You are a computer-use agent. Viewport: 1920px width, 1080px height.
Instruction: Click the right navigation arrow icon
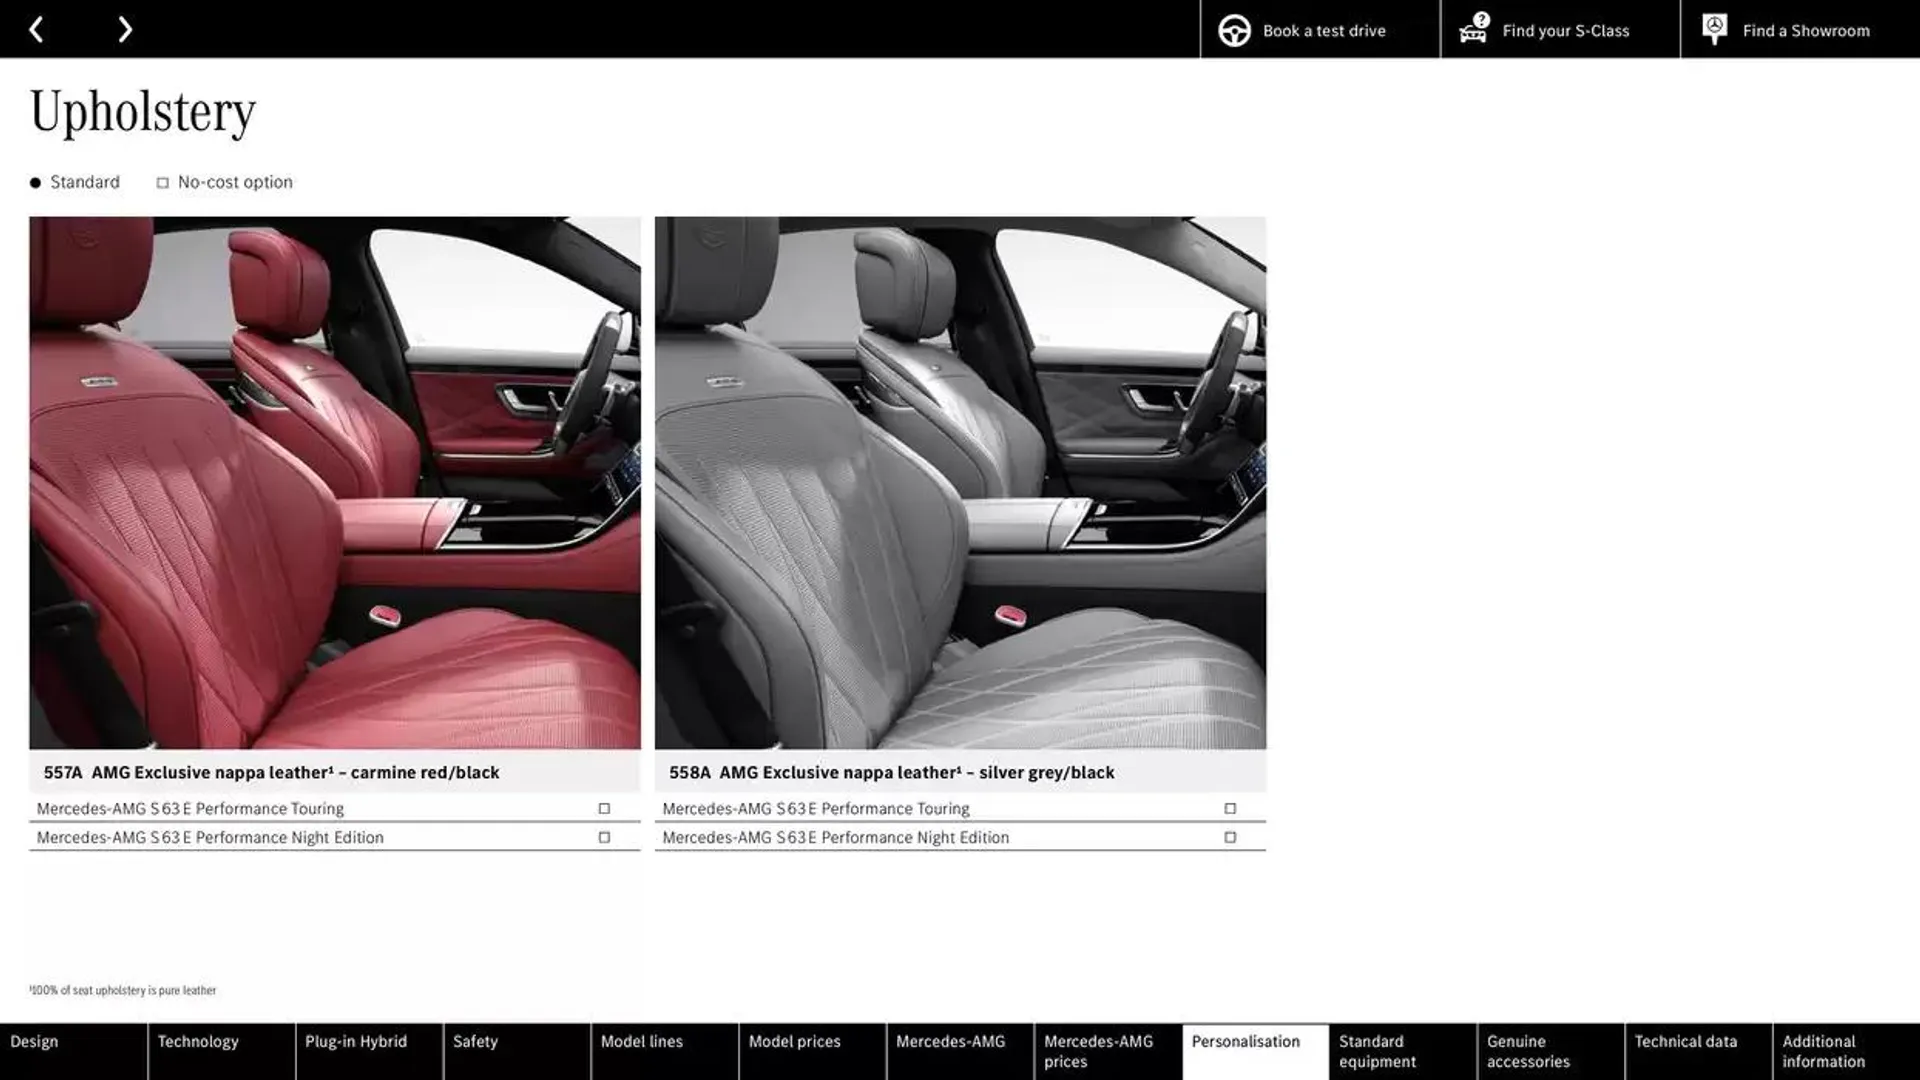124,29
